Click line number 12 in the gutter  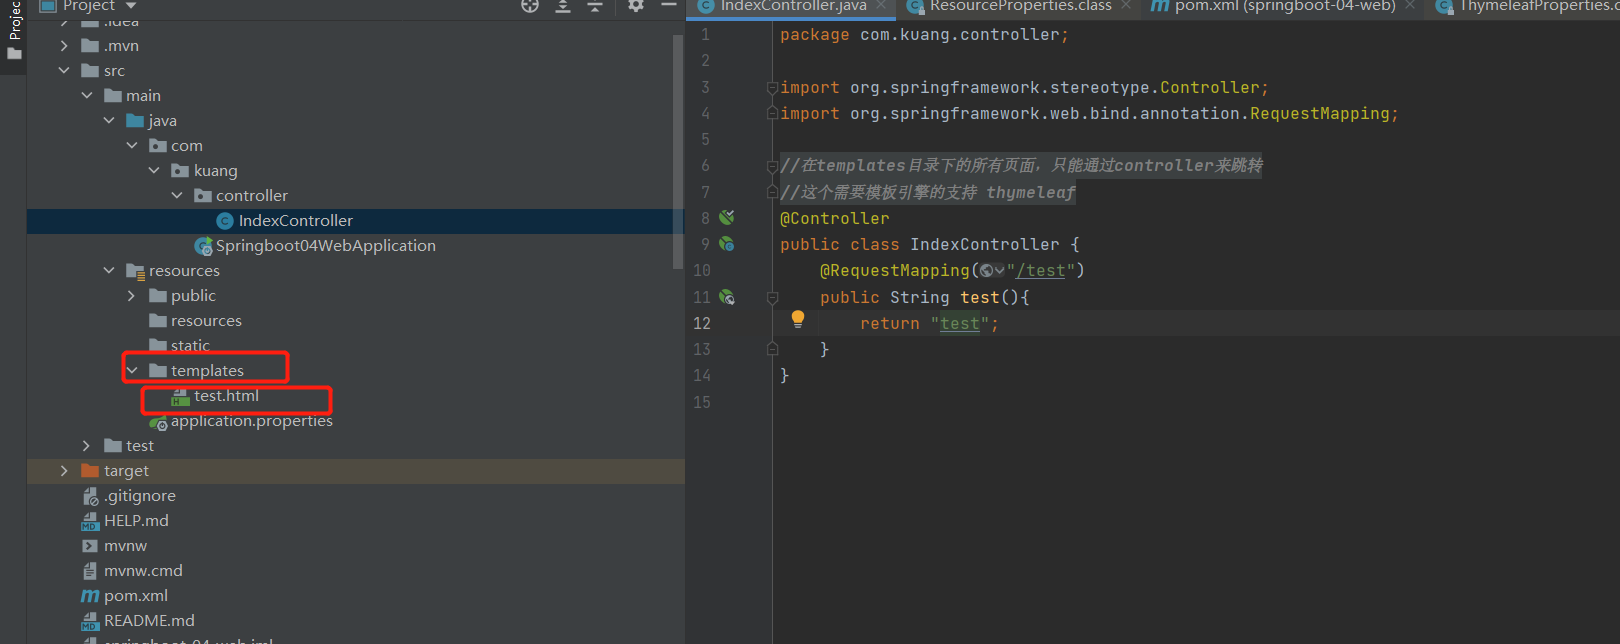[x=702, y=324]
